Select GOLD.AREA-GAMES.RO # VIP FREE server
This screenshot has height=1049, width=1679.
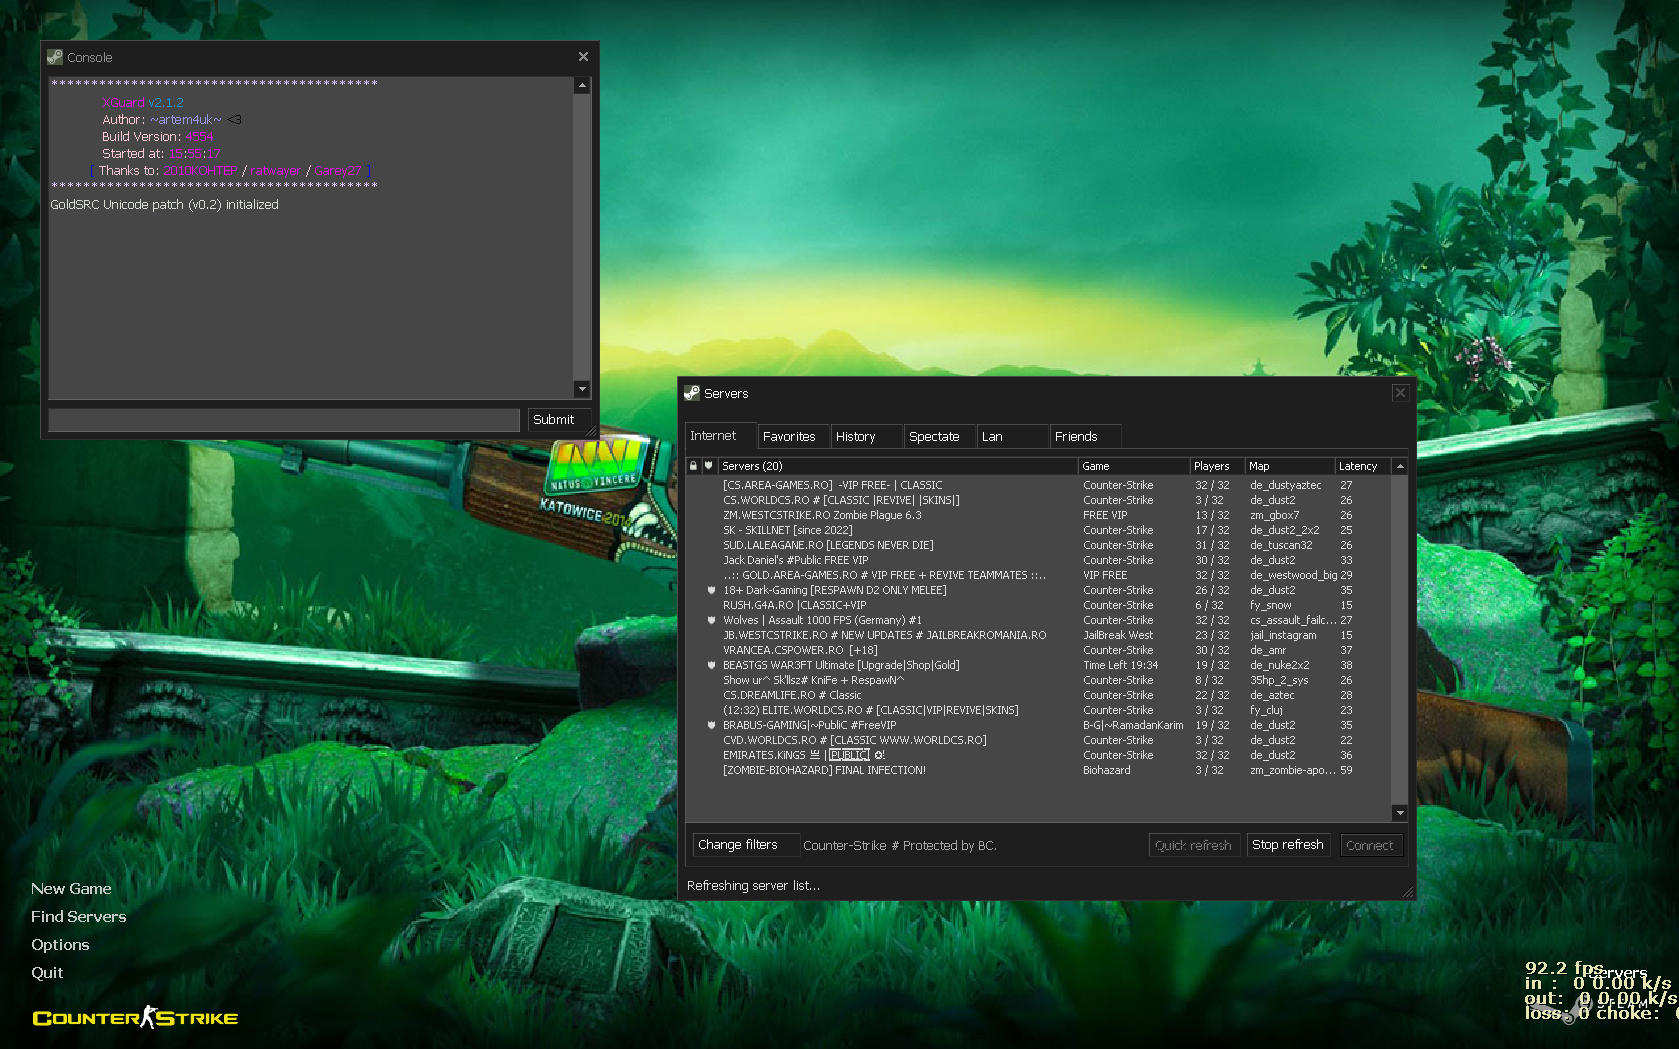[x=1037, y=575]
